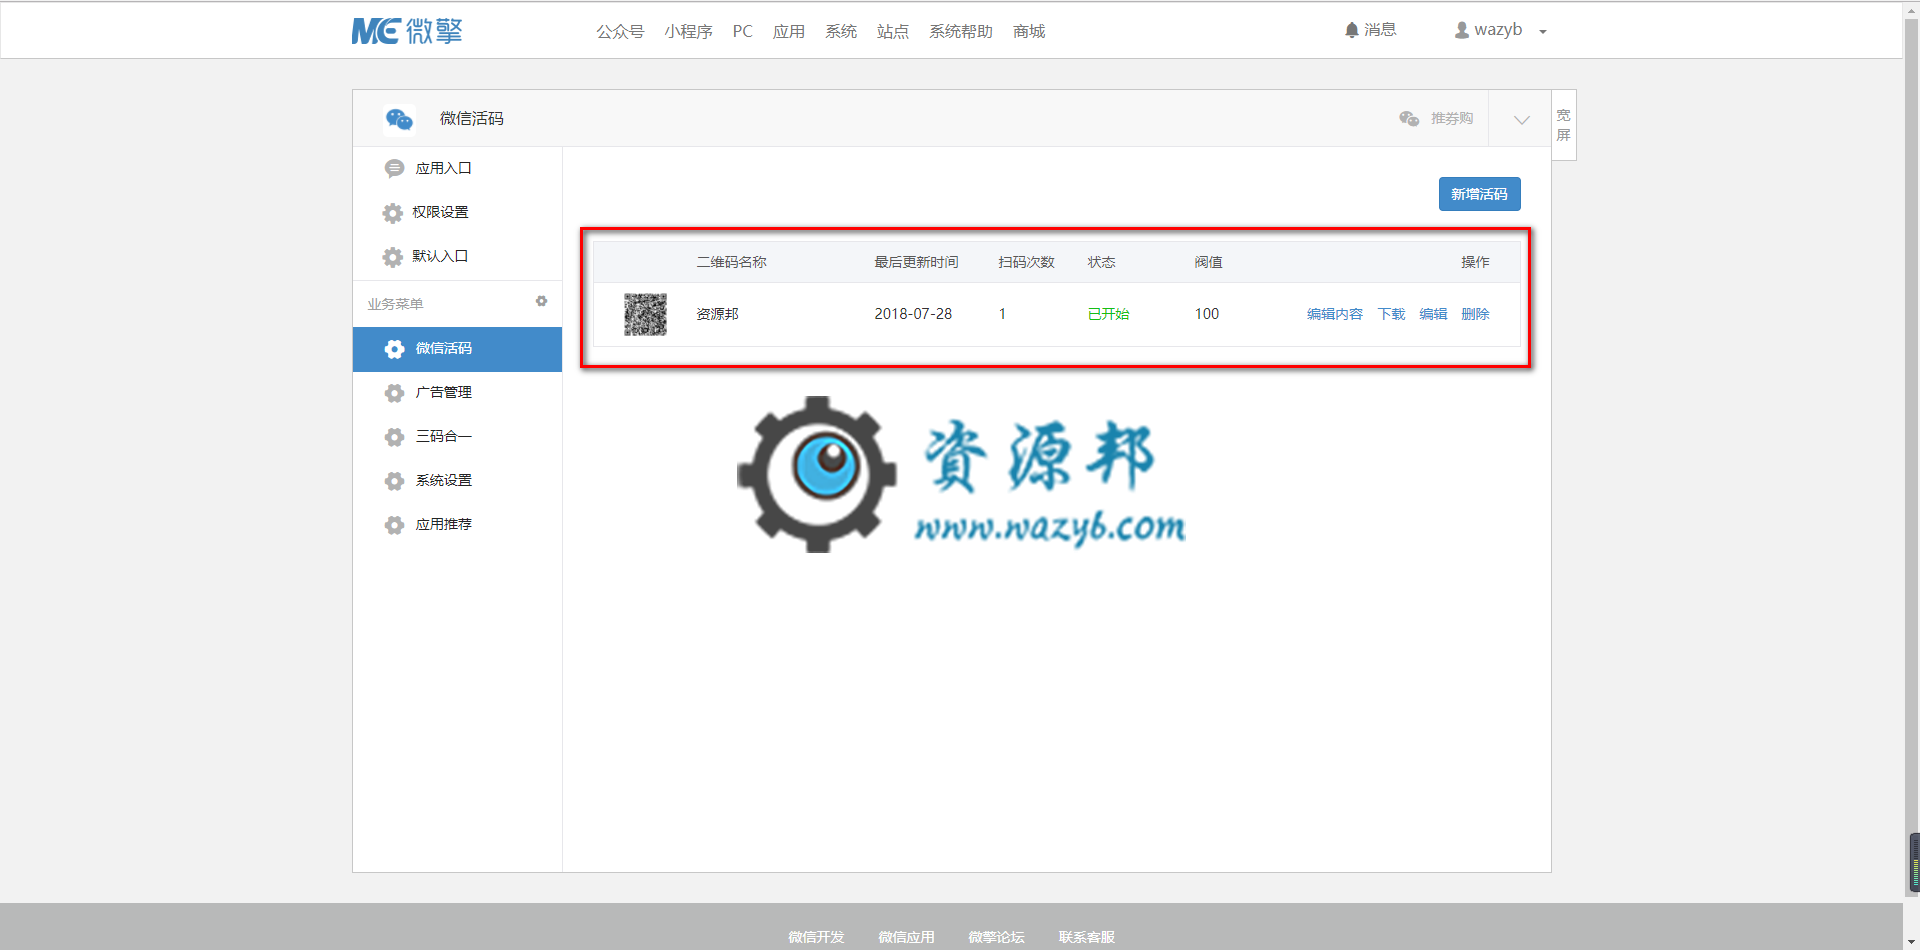Screen dimensions: 1920x950
Task: Click 编辑 link for 资源邦 row
Action: pos(1433,314)
